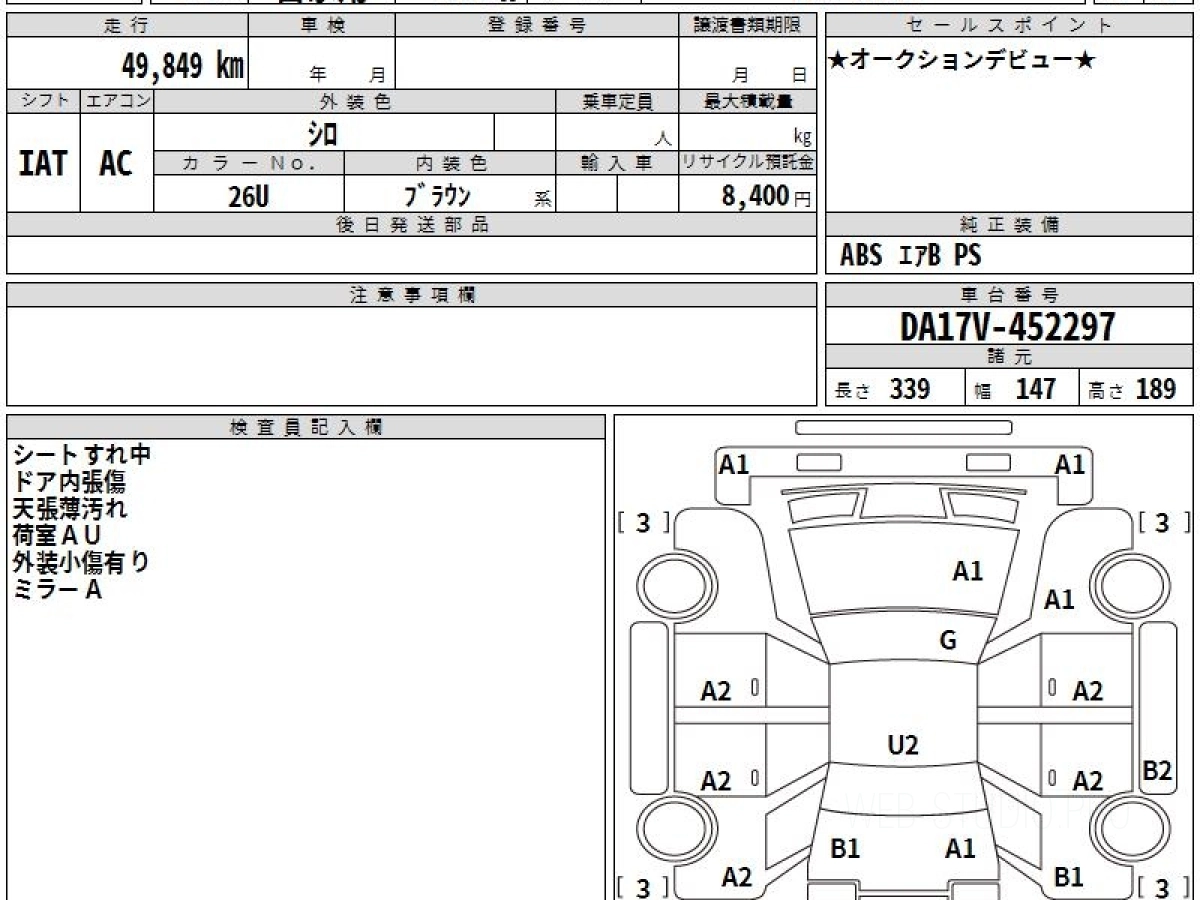Viewport: 1200px width, 900px height.
Task: Click the A2 mark on the right rear door
Action: coord(1087,781)
